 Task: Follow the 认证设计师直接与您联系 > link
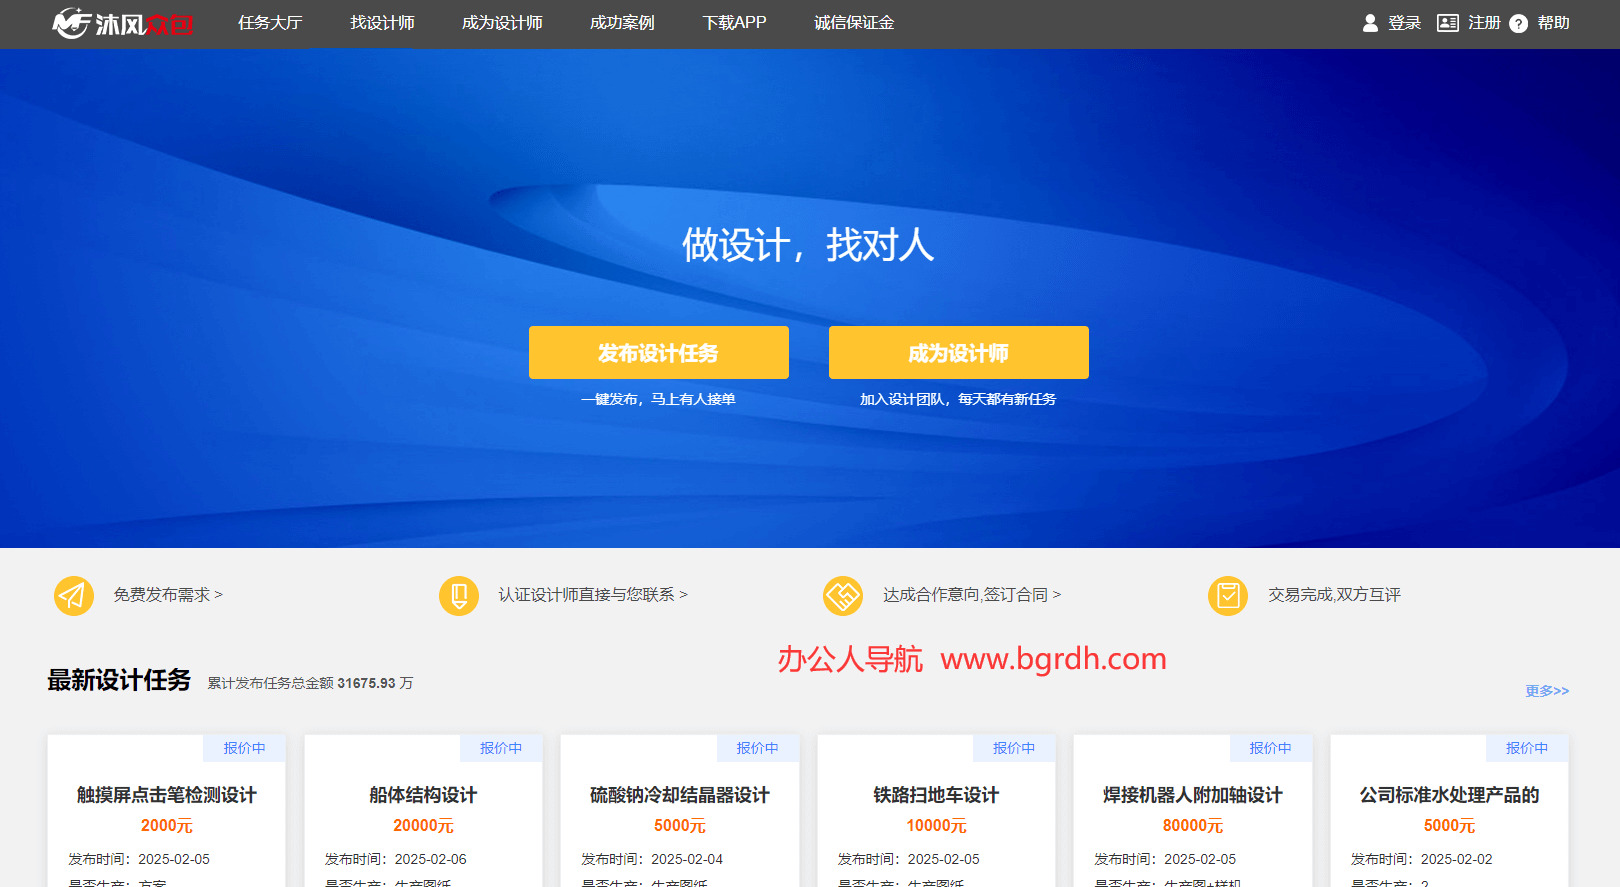pos(593,595)
